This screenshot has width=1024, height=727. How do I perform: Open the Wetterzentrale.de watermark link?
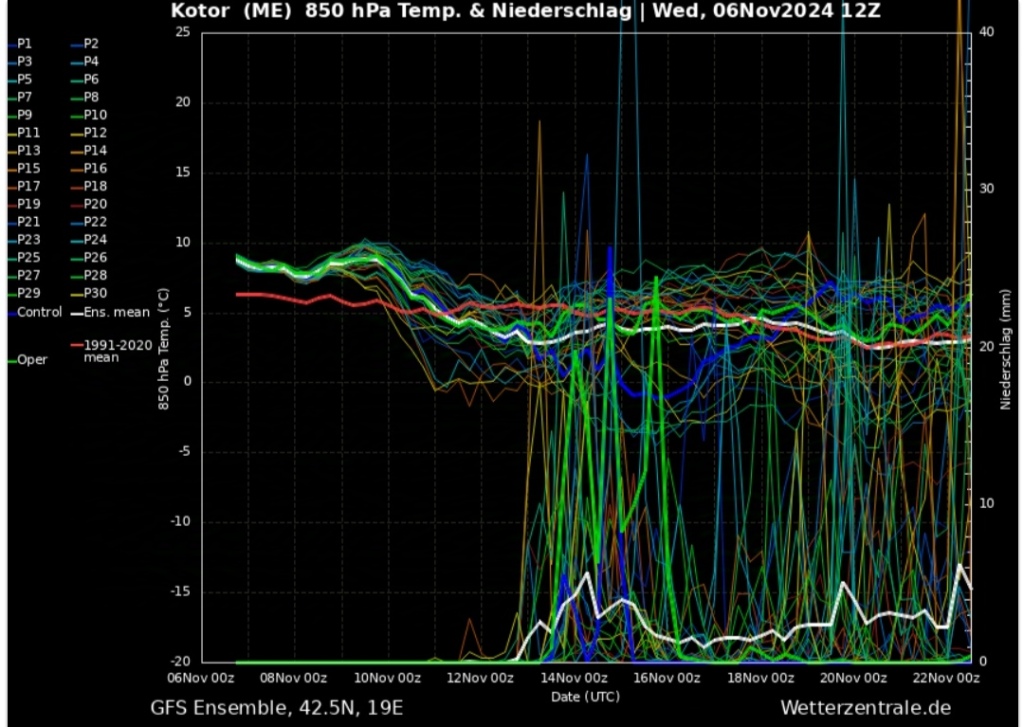(x=865, y=707)
